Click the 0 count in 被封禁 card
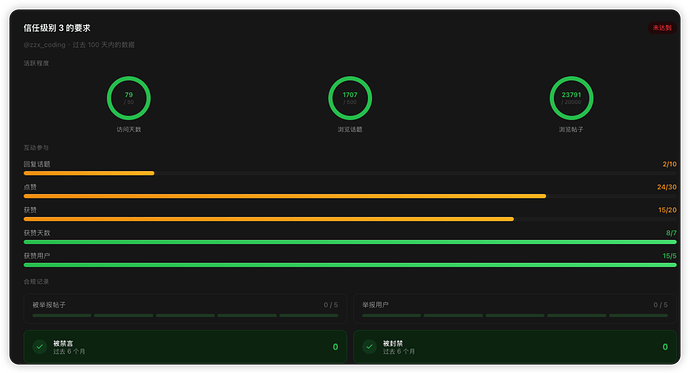 tap(665, 347)
